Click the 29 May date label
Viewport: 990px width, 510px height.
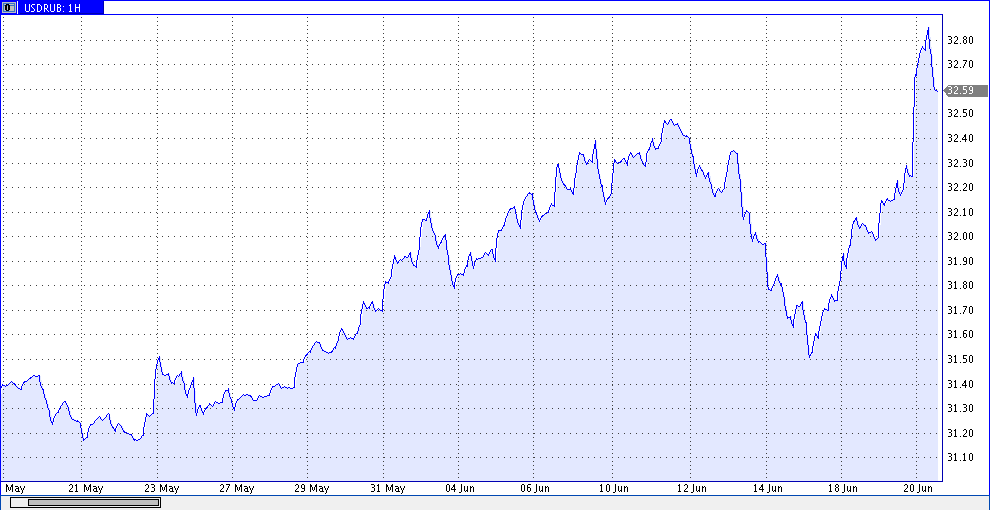[x=311, y=489]
